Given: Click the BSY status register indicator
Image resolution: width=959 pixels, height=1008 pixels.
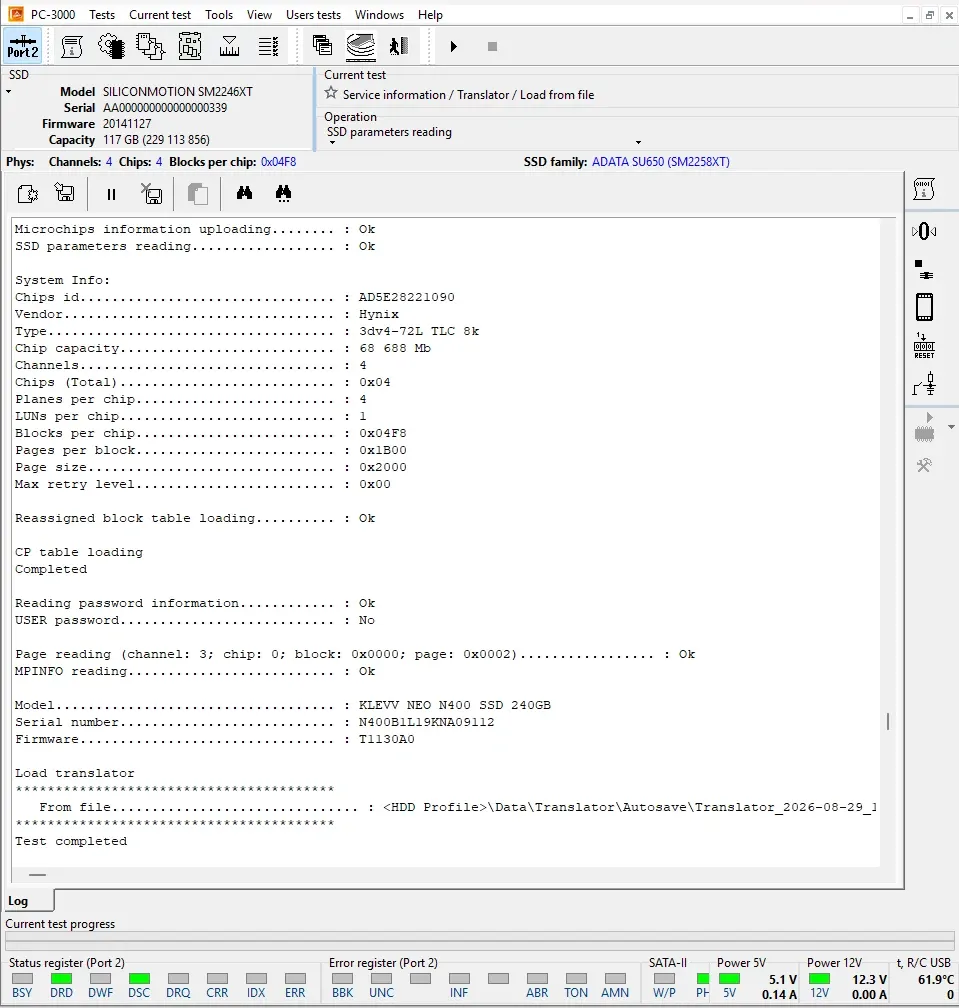Looking at the screenshot, I should [x=22, y=978].
